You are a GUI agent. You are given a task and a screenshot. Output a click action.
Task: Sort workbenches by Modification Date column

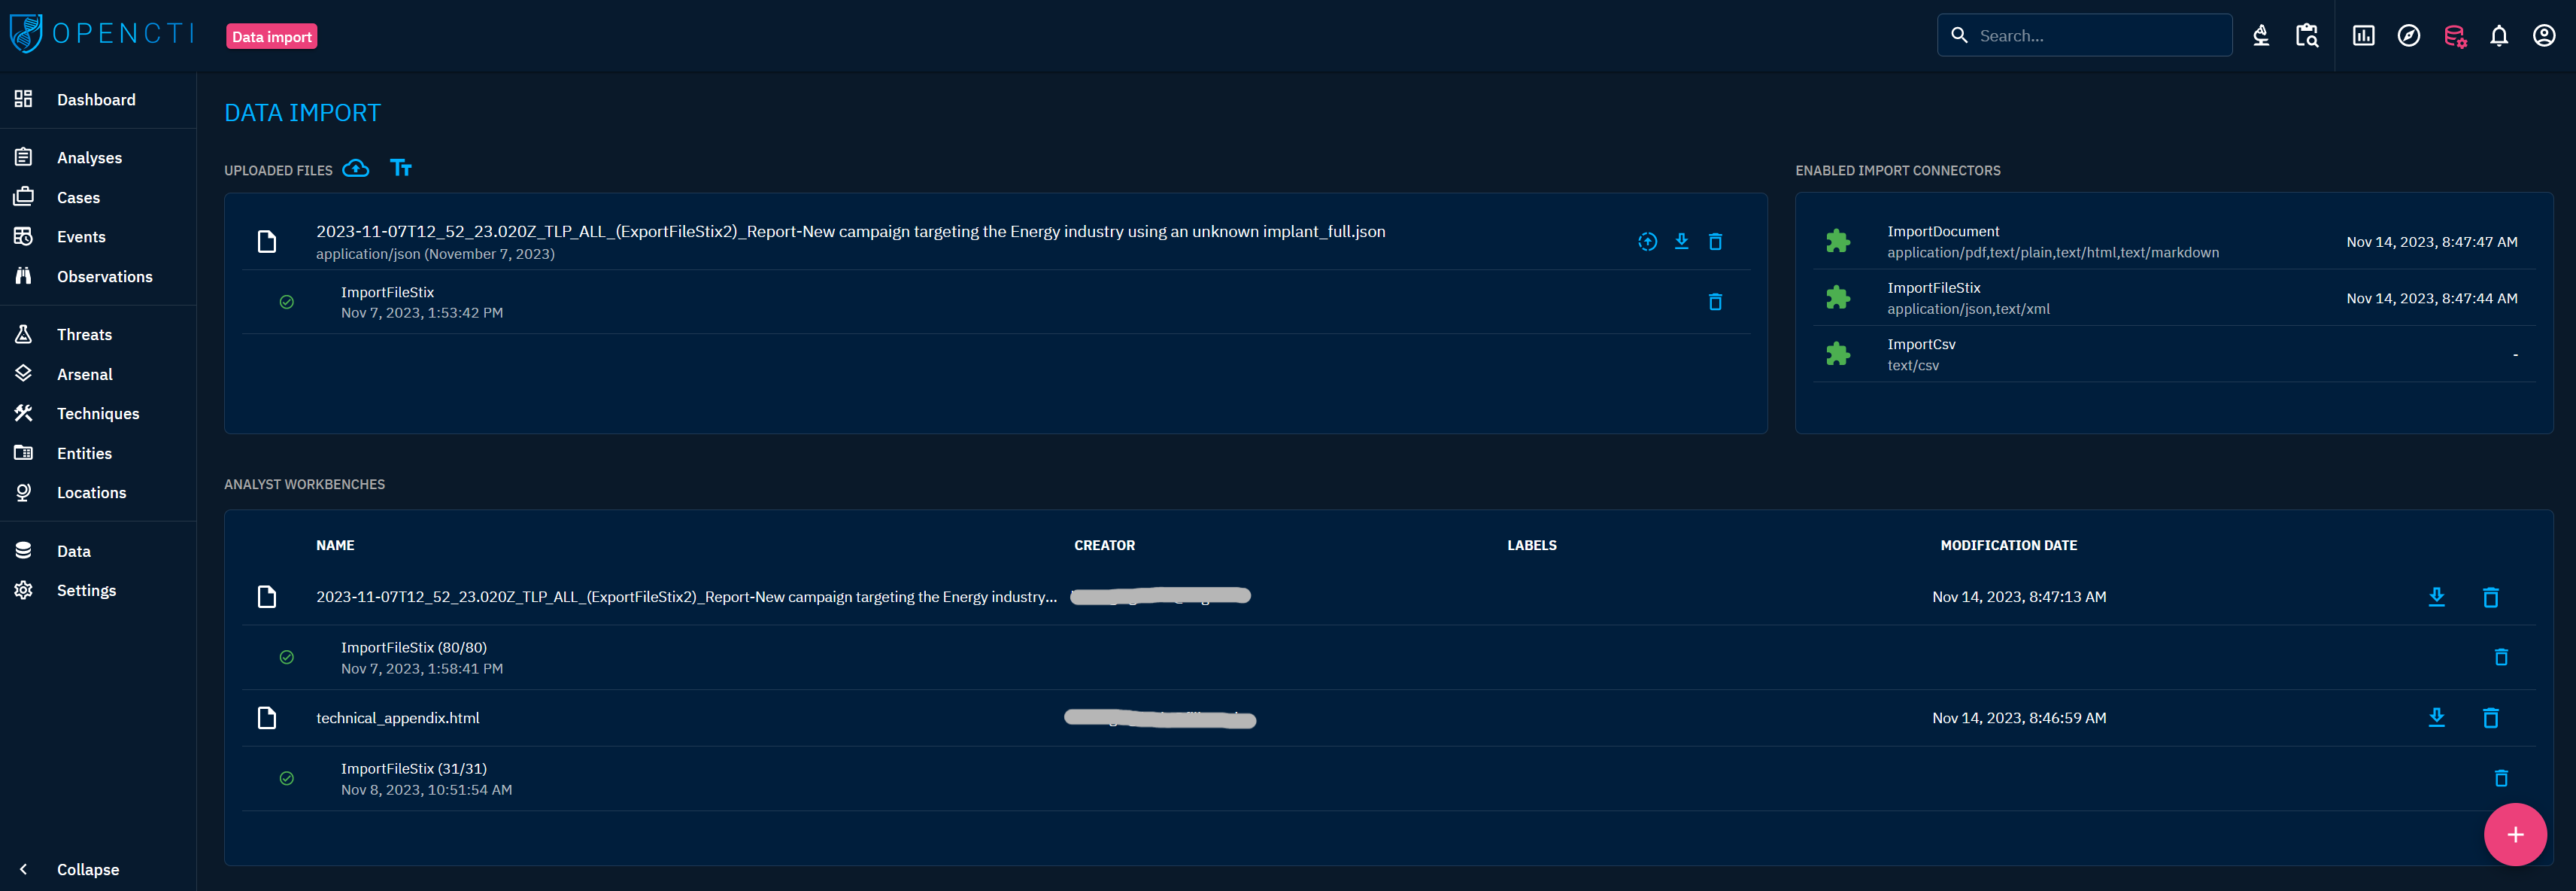[2008, 545]
